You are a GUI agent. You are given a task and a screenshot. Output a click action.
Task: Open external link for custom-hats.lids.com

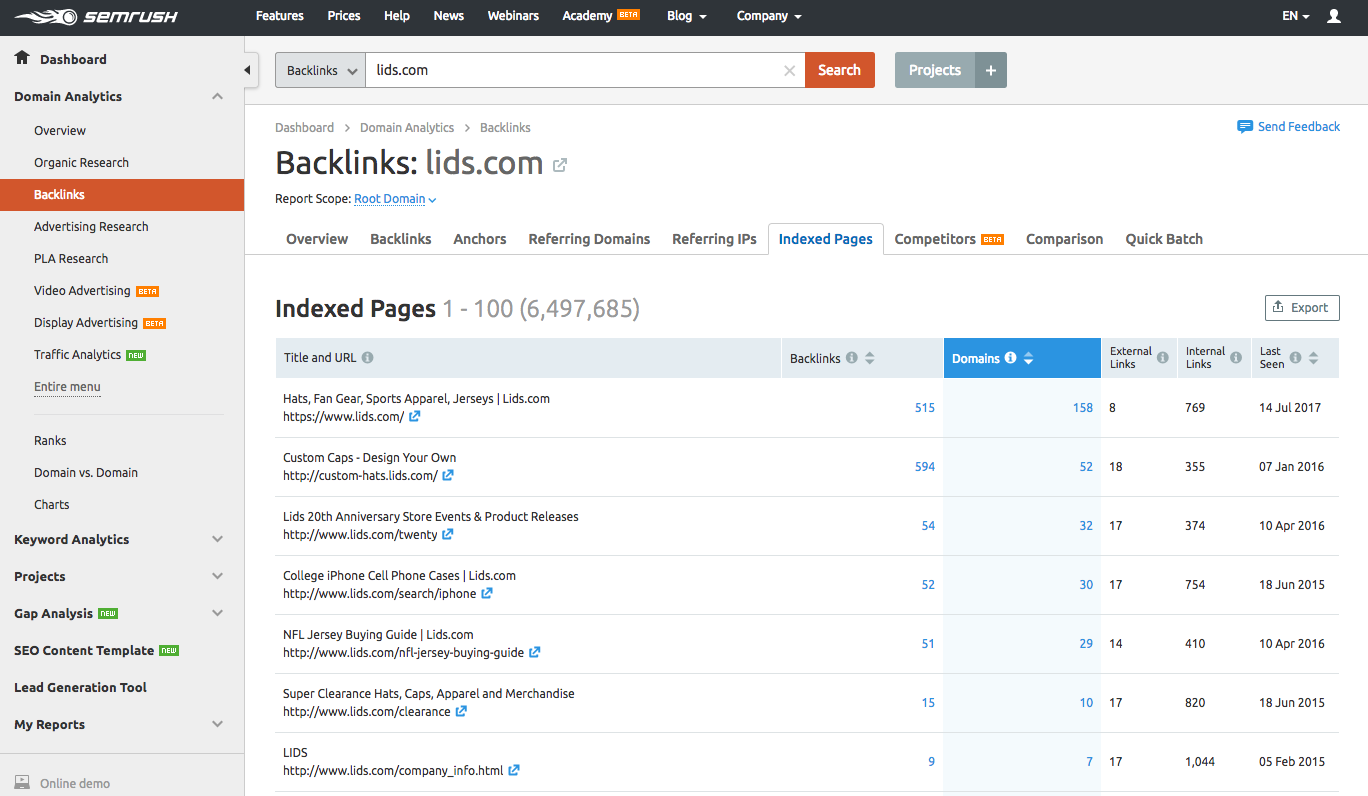[x=448, y=476]
